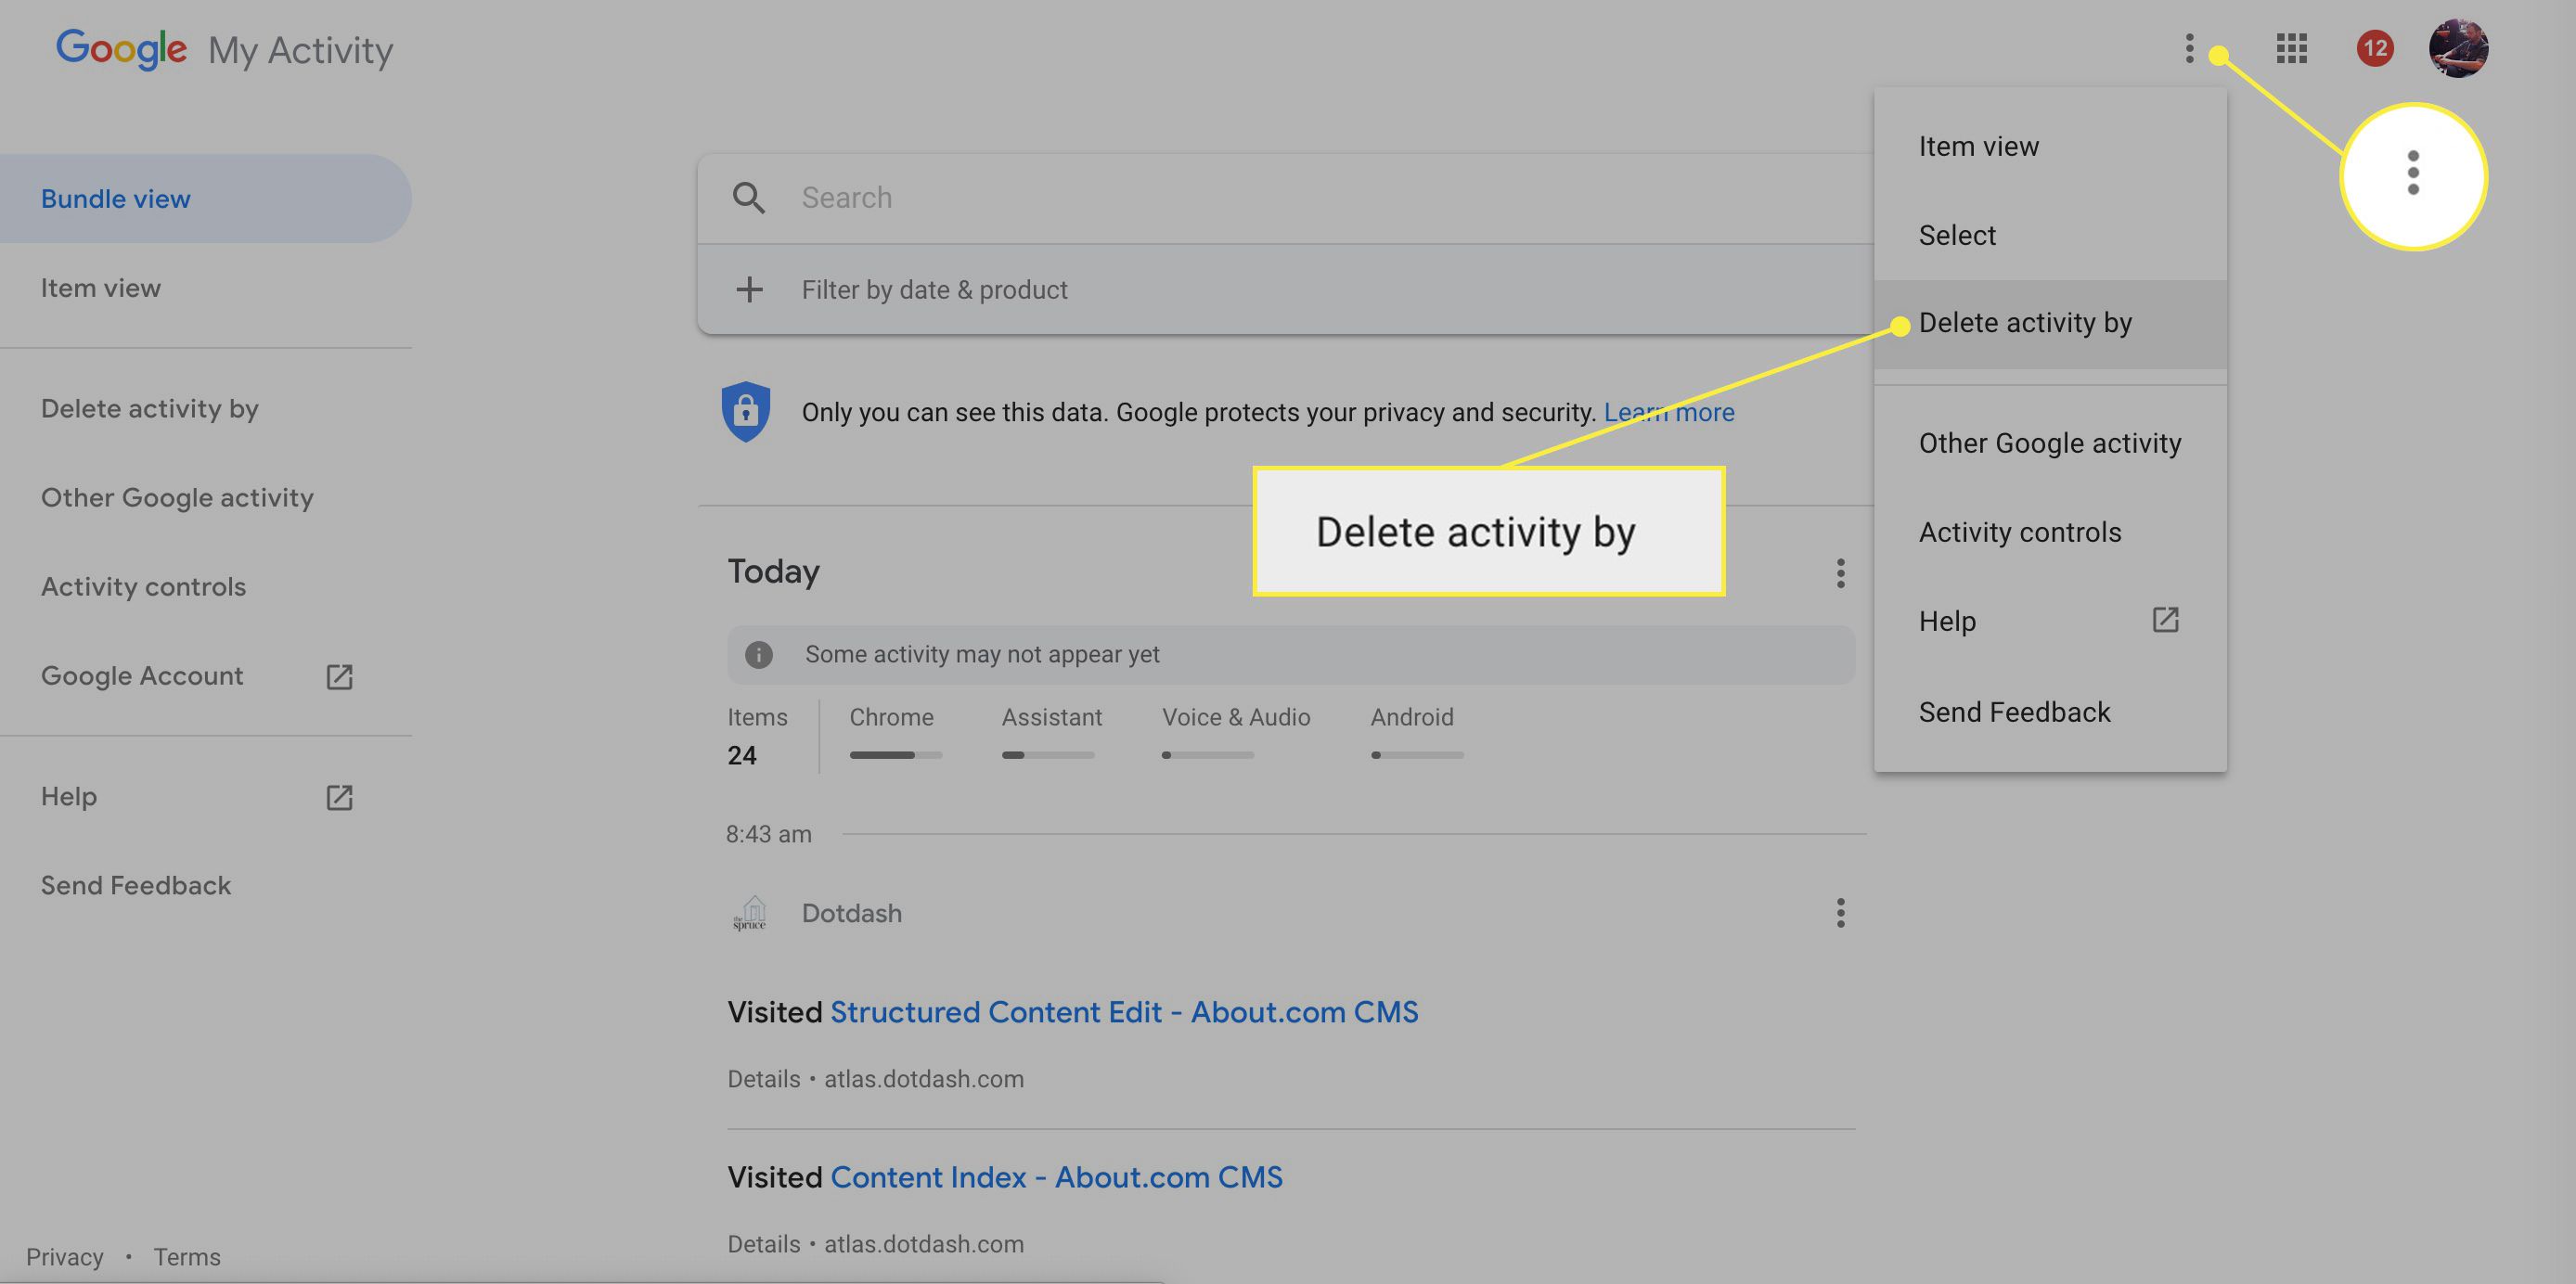
Task: Click the external link icon beside Help in menu
Action: [x=2165, y=620]
